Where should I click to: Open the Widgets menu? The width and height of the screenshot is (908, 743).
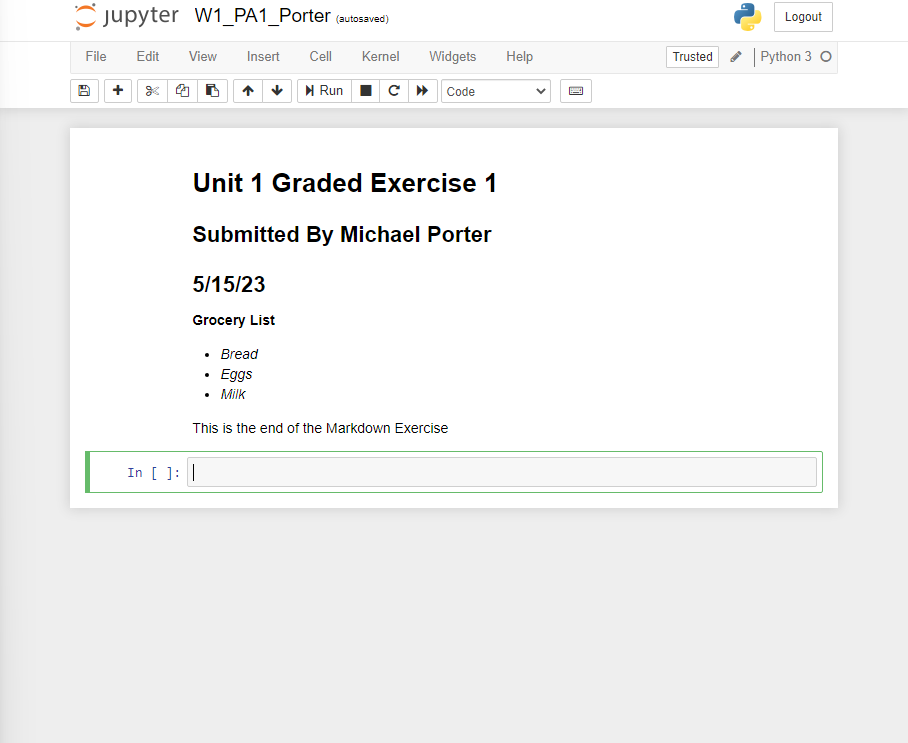(x=452, y=56)
